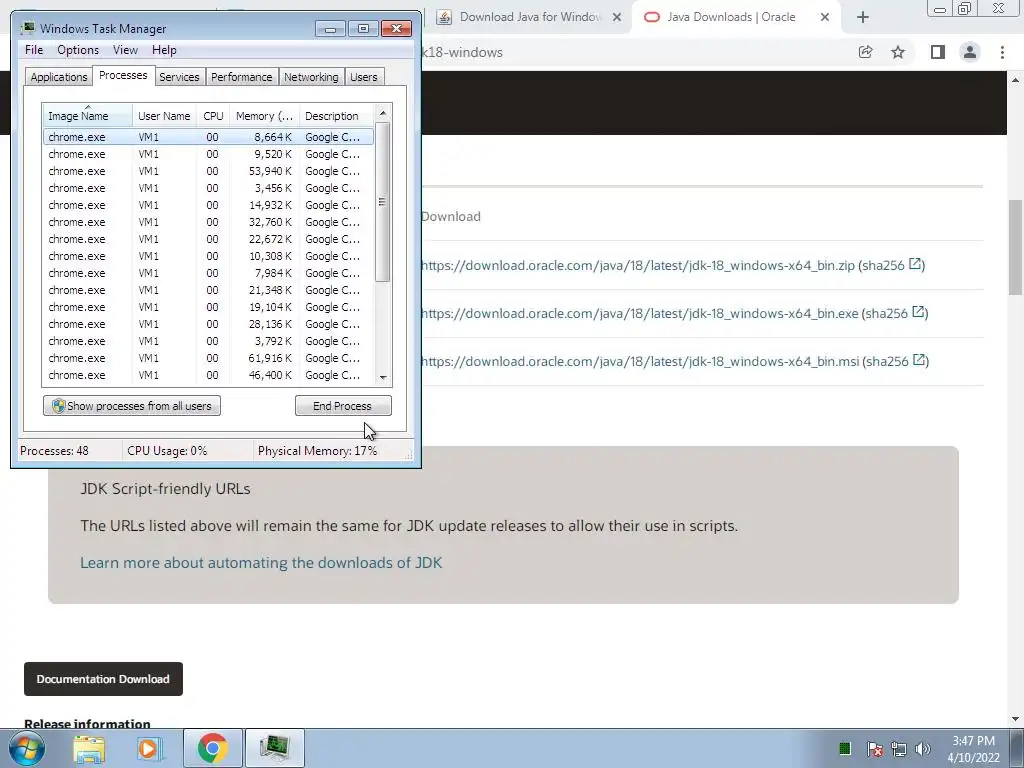This screenshot has width=1024, height=768.
Task: Select the chrome.exe row using 32,760 K
Action: click(208, 222)
